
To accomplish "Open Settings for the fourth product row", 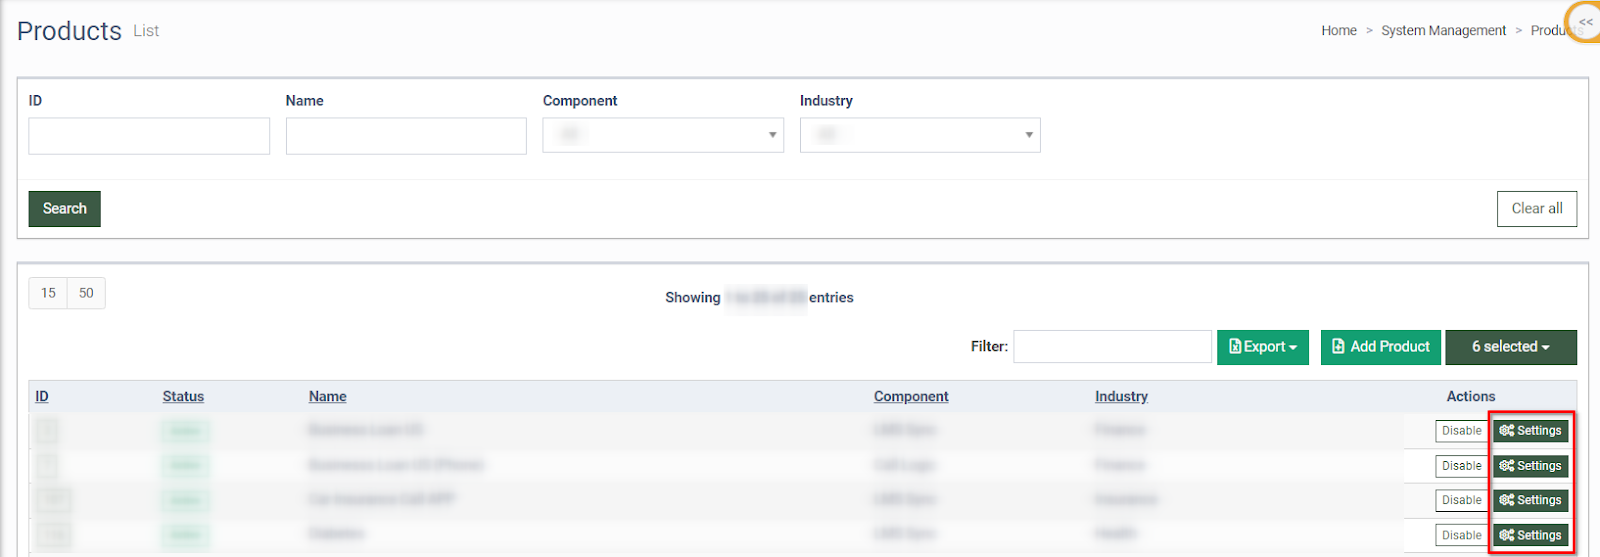I will pyautogui.click(x=1530, y=535).
